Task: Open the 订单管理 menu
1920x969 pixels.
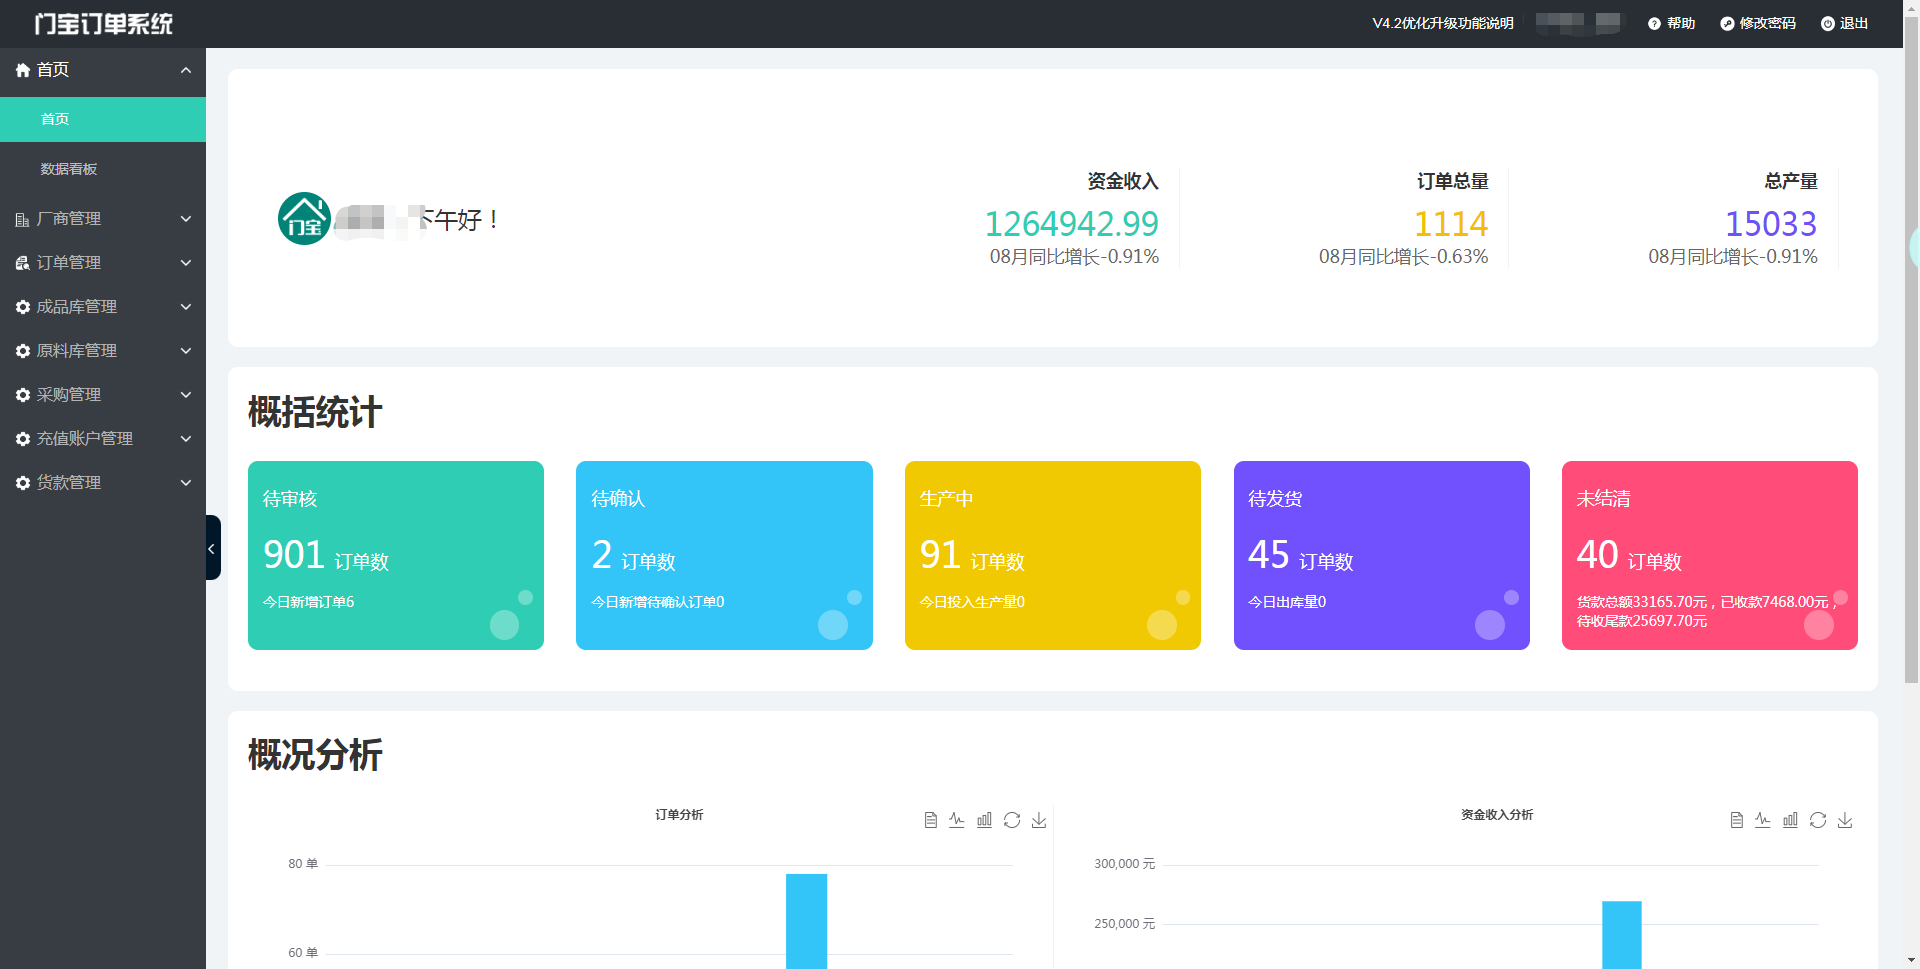Action: (103, 263)
